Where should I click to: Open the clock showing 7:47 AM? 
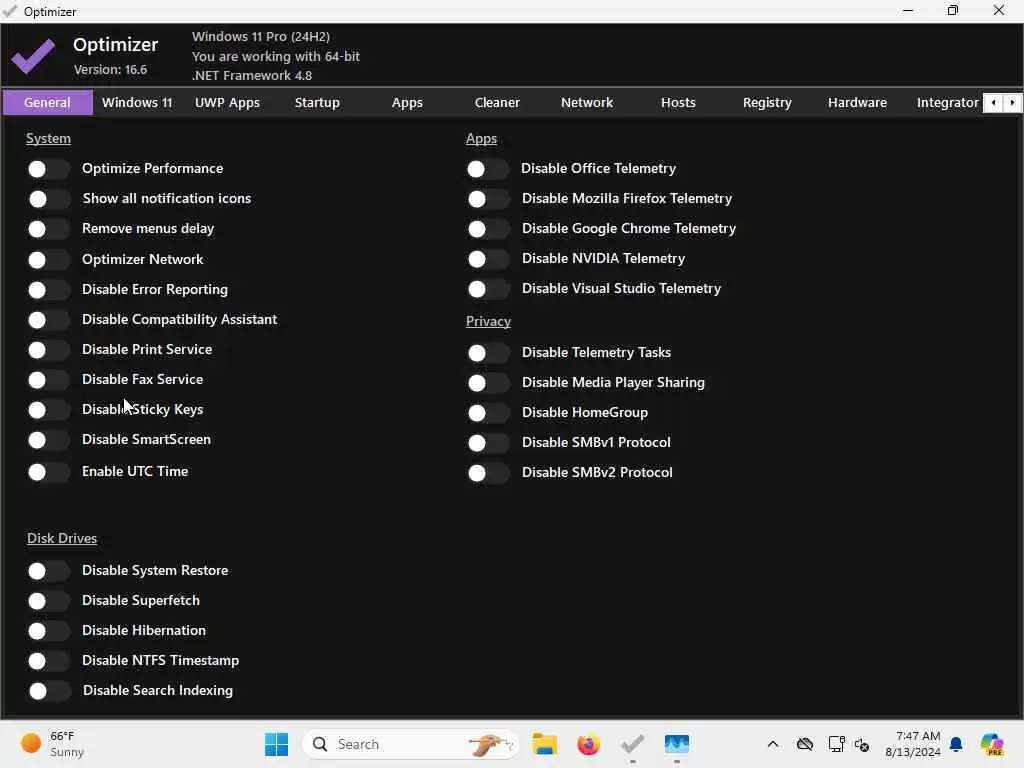click(913, 744)
